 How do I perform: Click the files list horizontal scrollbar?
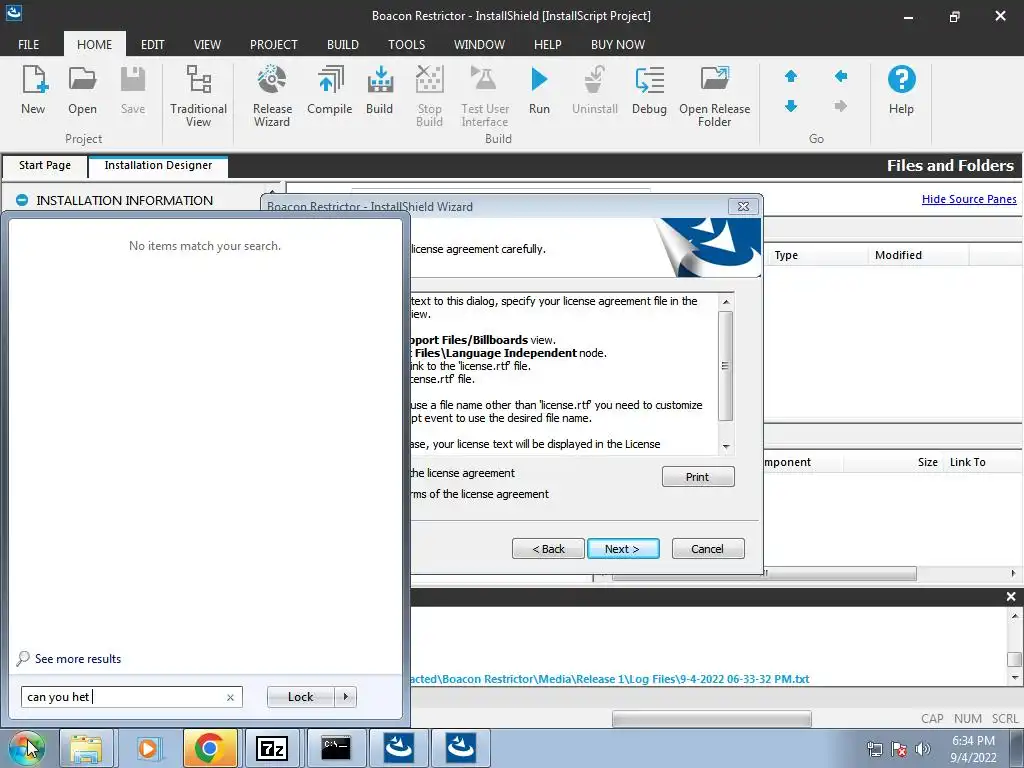coord(764,573)
